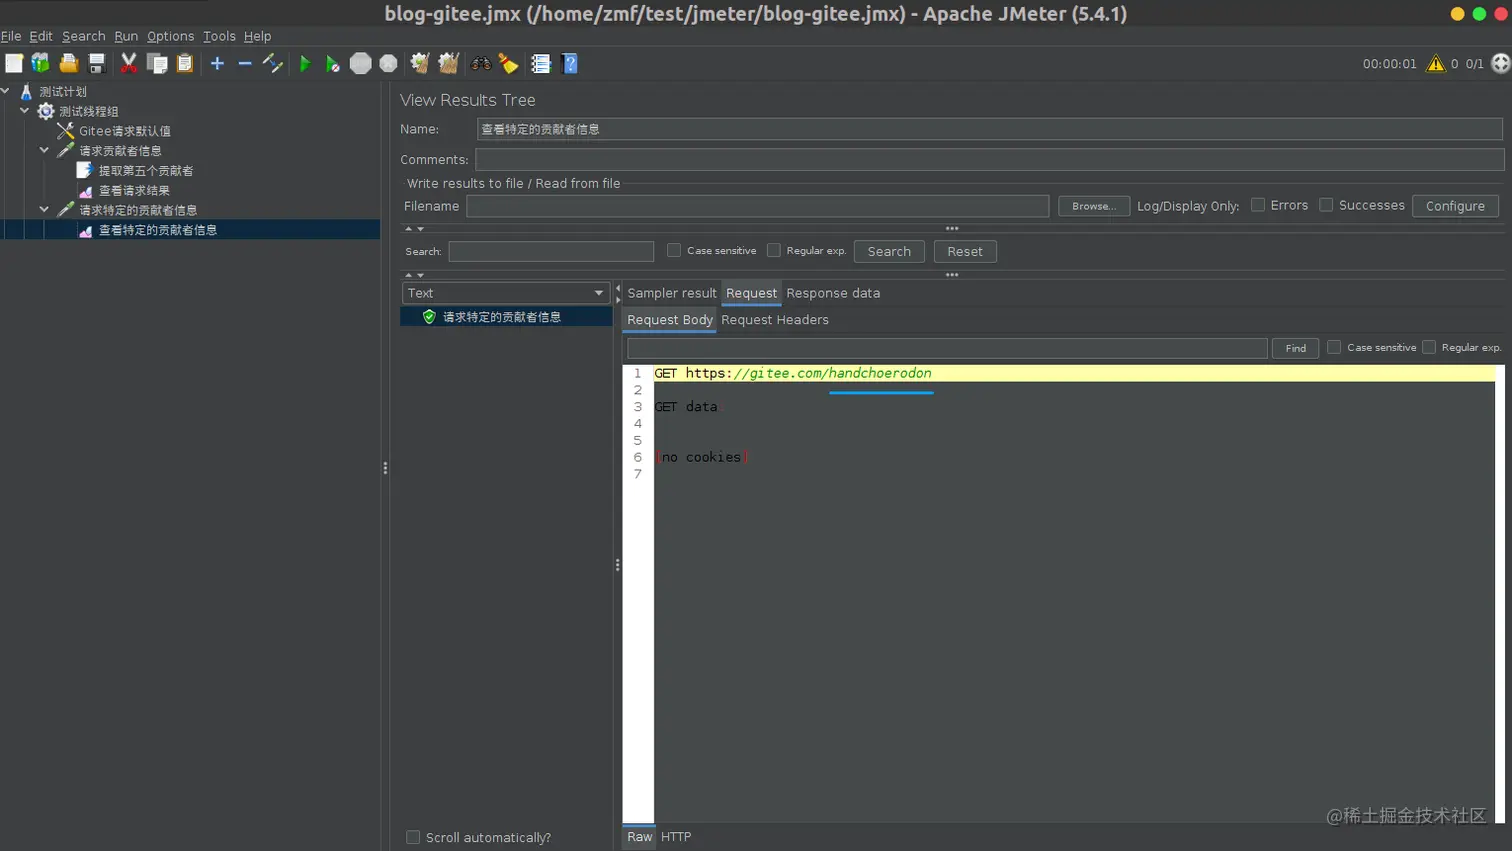
Task: Click the Stop test icon
Action: pos(361,64)
